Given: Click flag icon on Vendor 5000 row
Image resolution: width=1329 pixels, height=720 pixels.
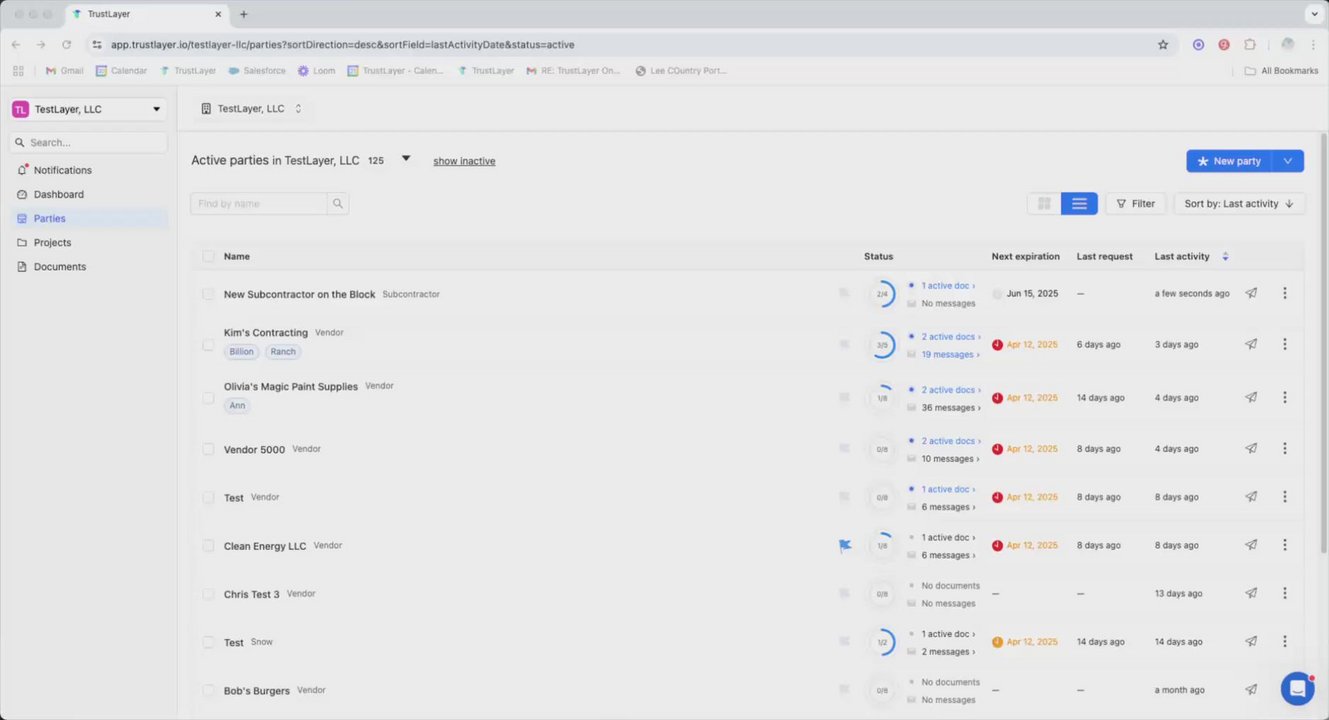Looking at the screenshot, I should point(845,448).
